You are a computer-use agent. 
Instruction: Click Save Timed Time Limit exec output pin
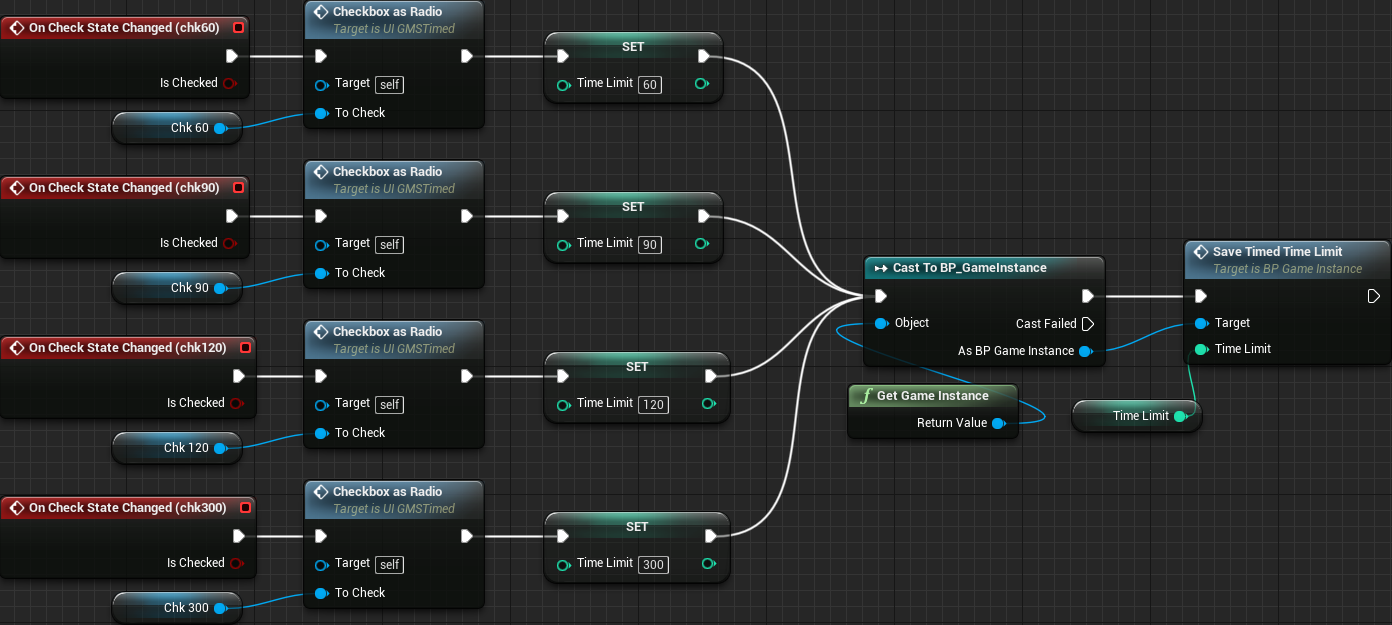click(1374, 296)
